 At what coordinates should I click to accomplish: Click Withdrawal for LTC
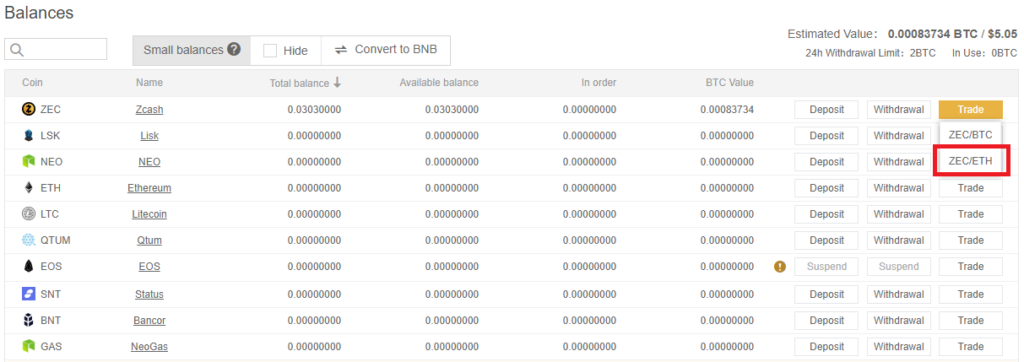pyautogui.click(x=899, y=214)
